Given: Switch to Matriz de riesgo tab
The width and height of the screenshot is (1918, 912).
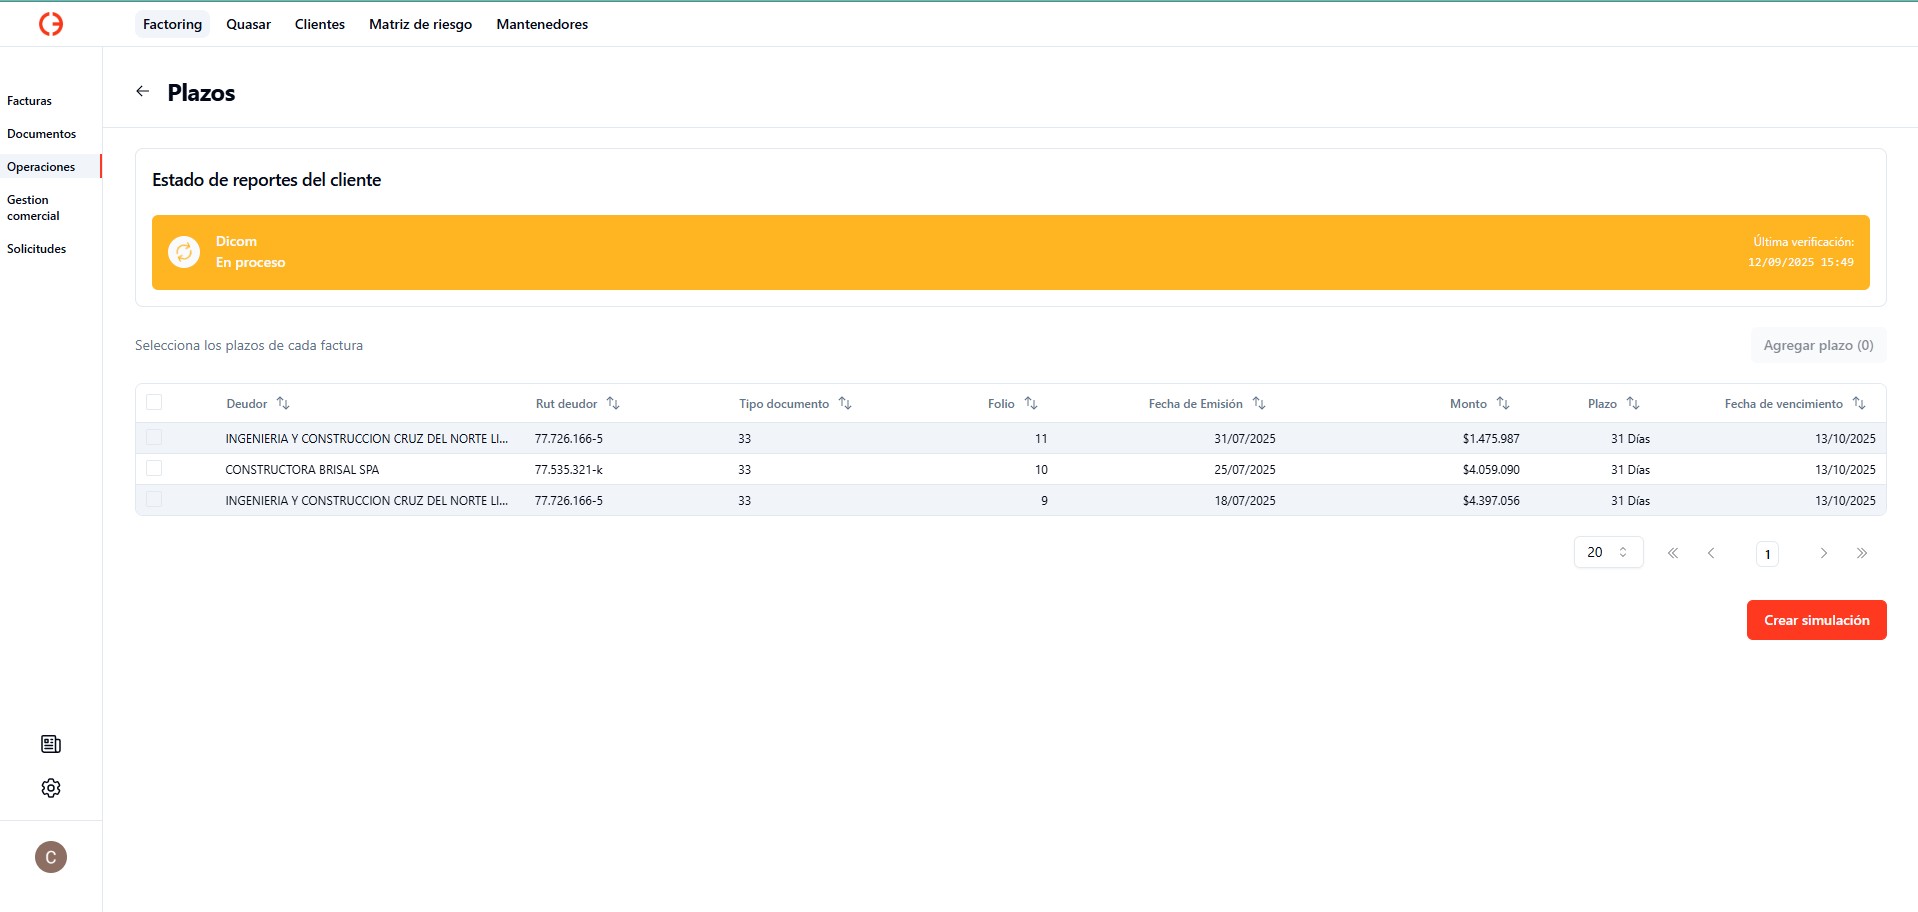Looking at the screenshot, I should 420,24.
